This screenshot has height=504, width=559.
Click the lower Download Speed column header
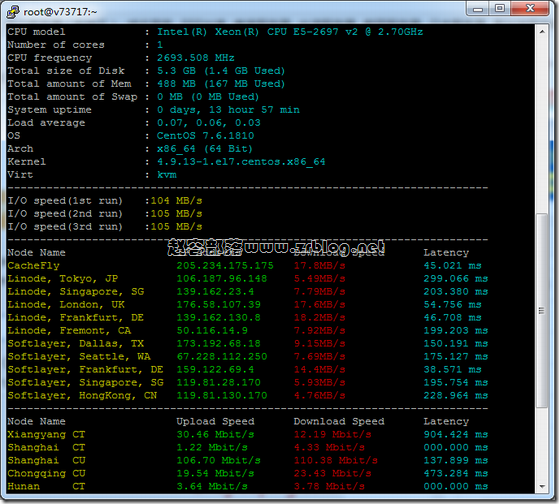[x=339, y=422]
